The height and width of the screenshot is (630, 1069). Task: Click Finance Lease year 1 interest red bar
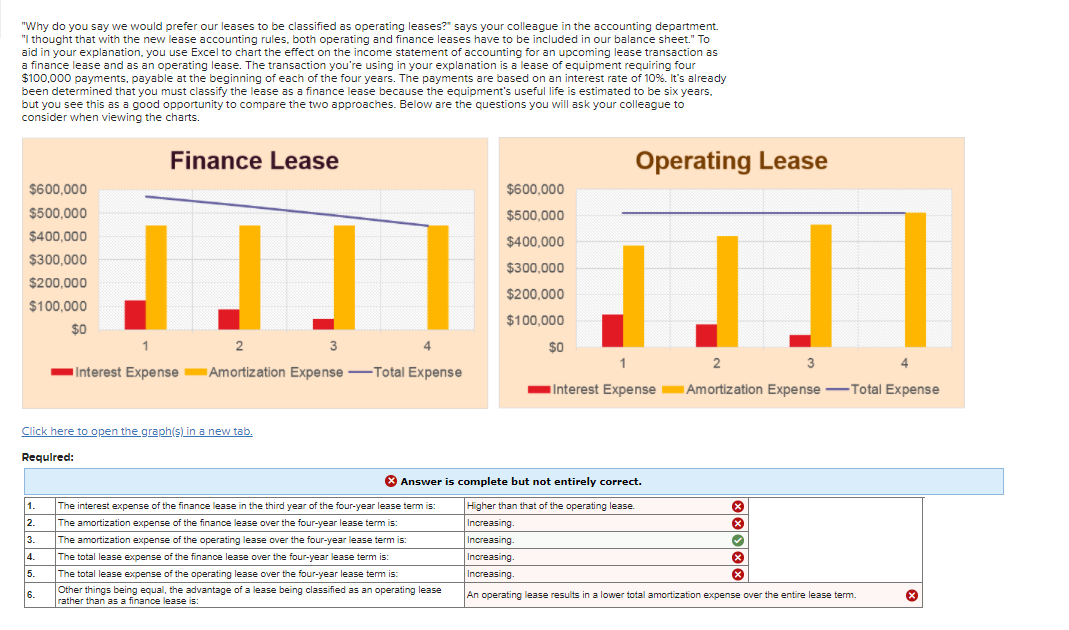pos(135,315)
